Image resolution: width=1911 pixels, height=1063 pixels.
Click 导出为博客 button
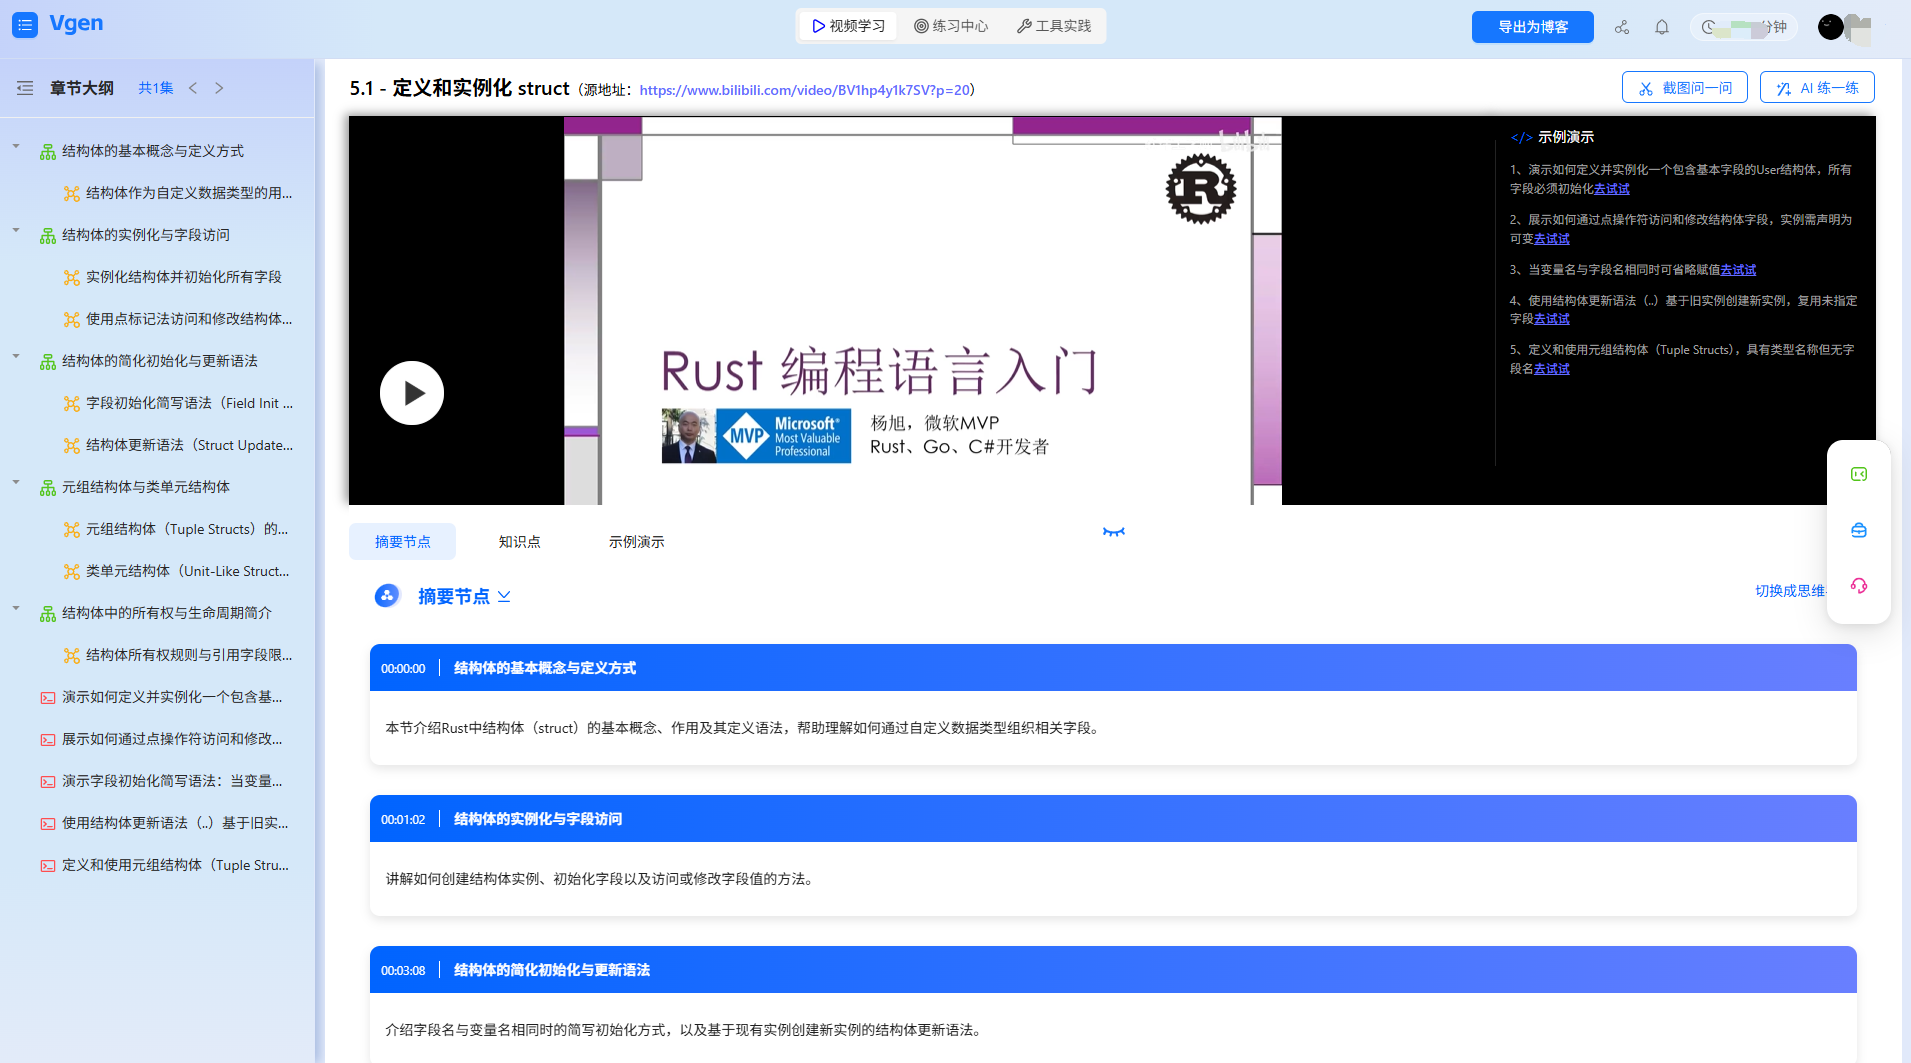coord(1533,27)
